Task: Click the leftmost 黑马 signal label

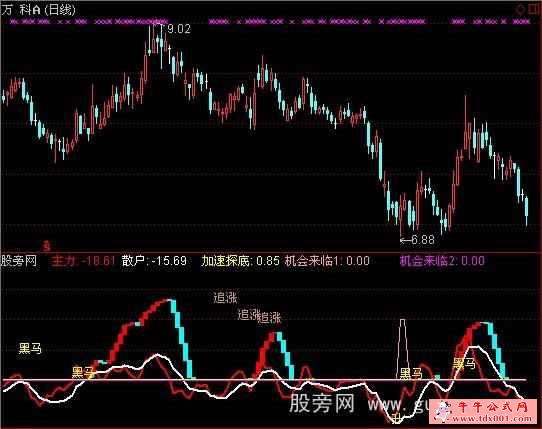Action: 30,348
